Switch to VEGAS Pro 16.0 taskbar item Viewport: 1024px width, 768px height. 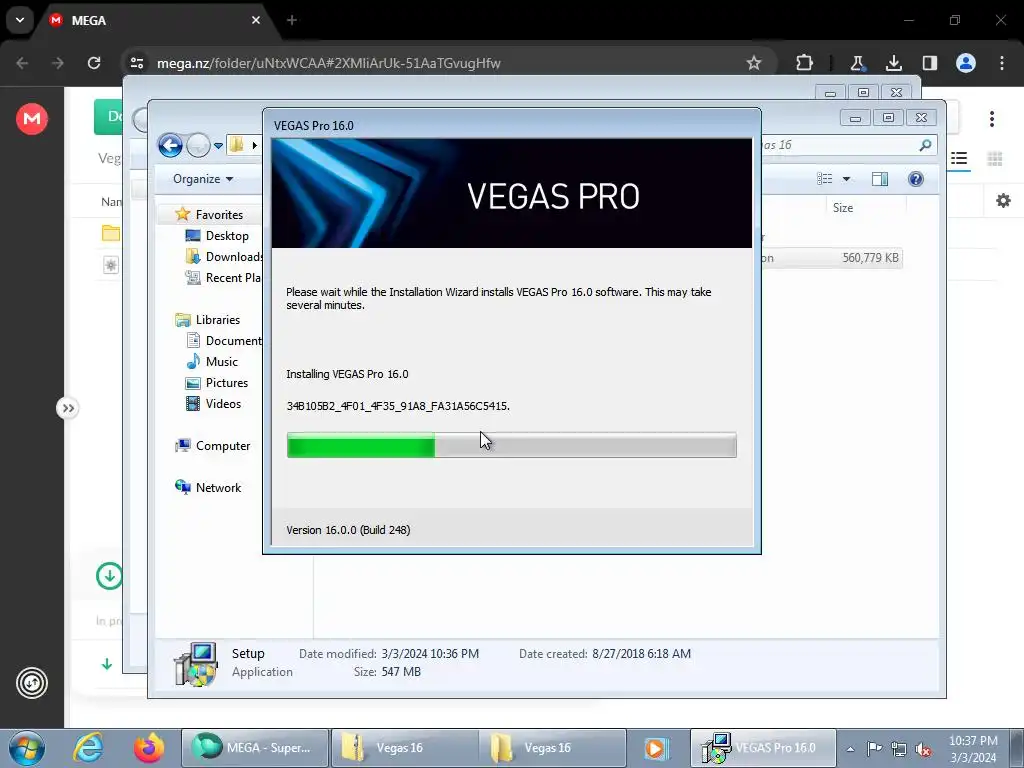pyautogui.click(x=762, y=748)
